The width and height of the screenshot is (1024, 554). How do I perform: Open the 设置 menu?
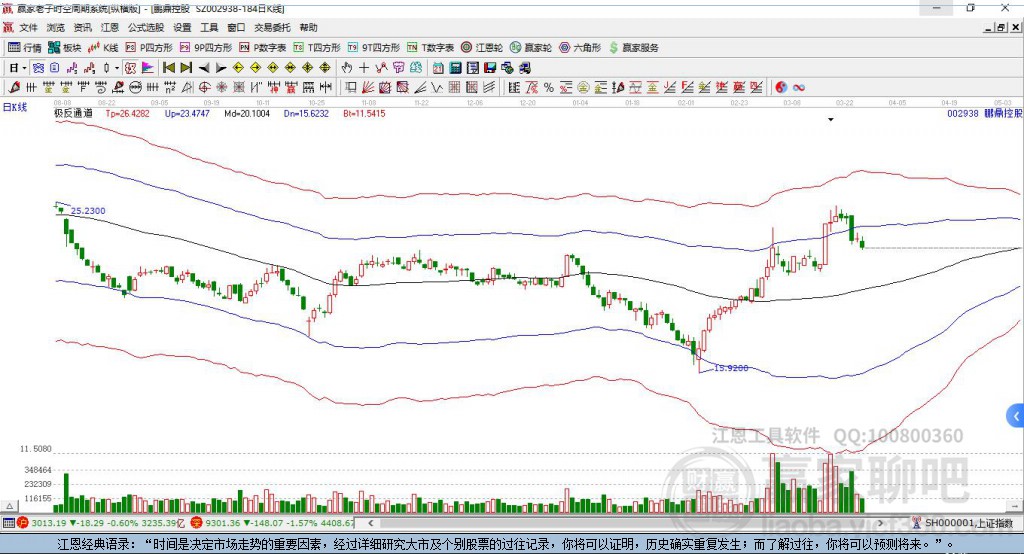click(x=182, y=27)
